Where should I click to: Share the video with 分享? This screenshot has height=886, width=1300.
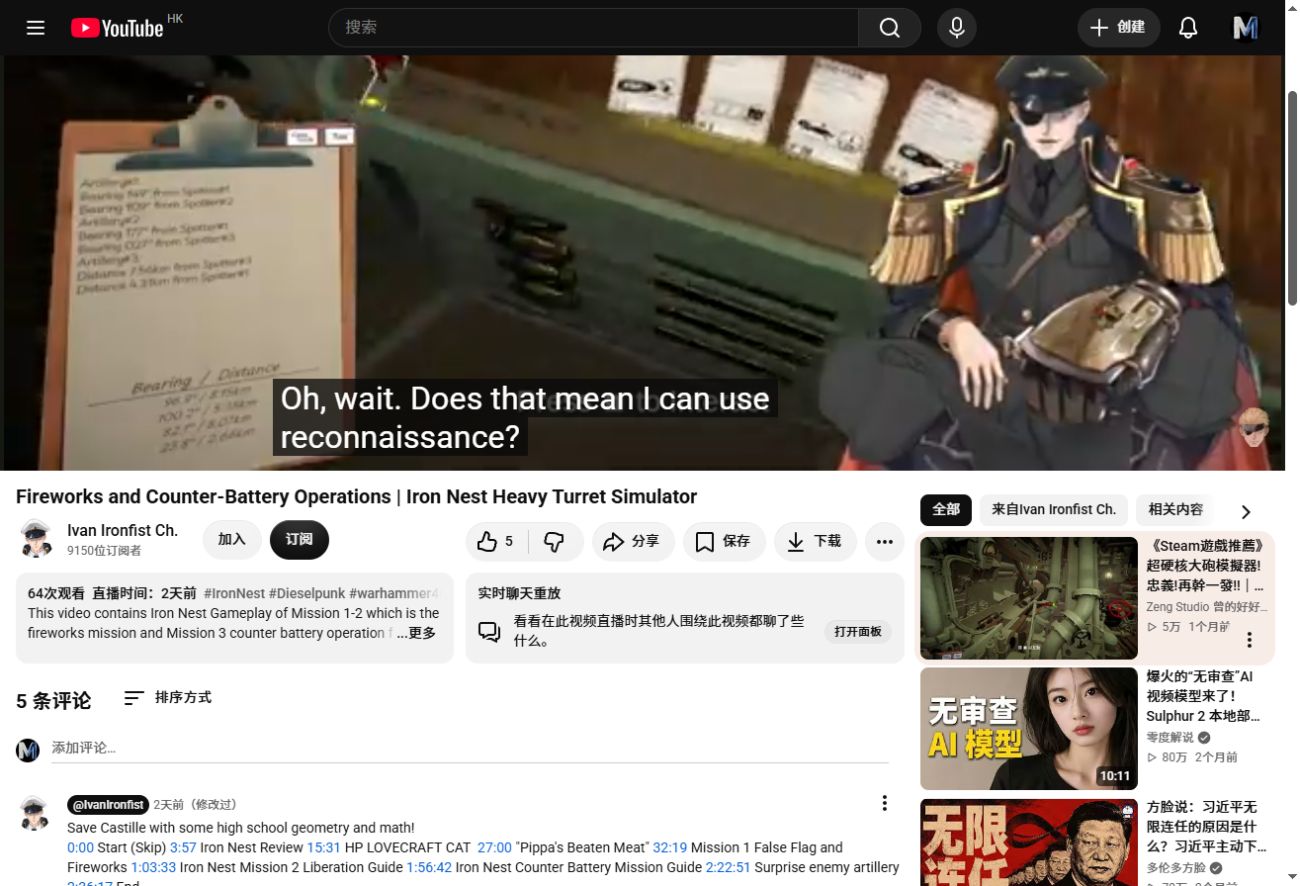tap(633, 541)
